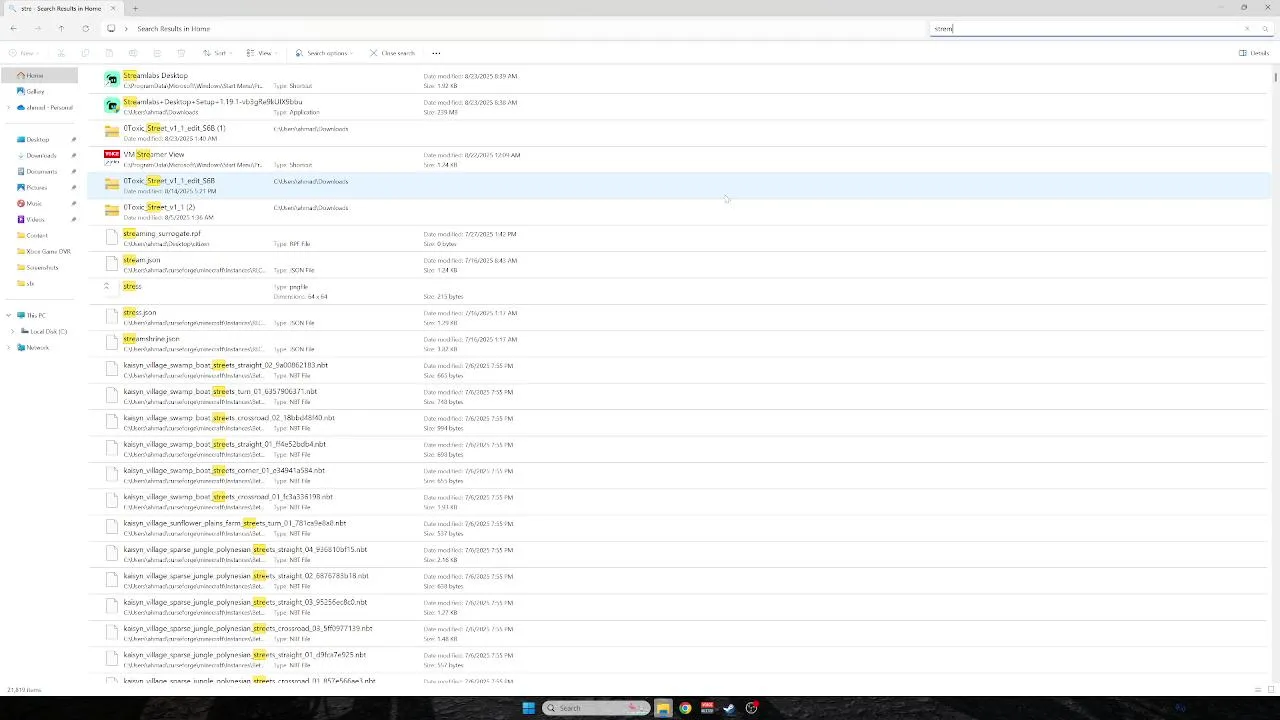Go up one folder level
1280x720 pixels.
point(61,29)
